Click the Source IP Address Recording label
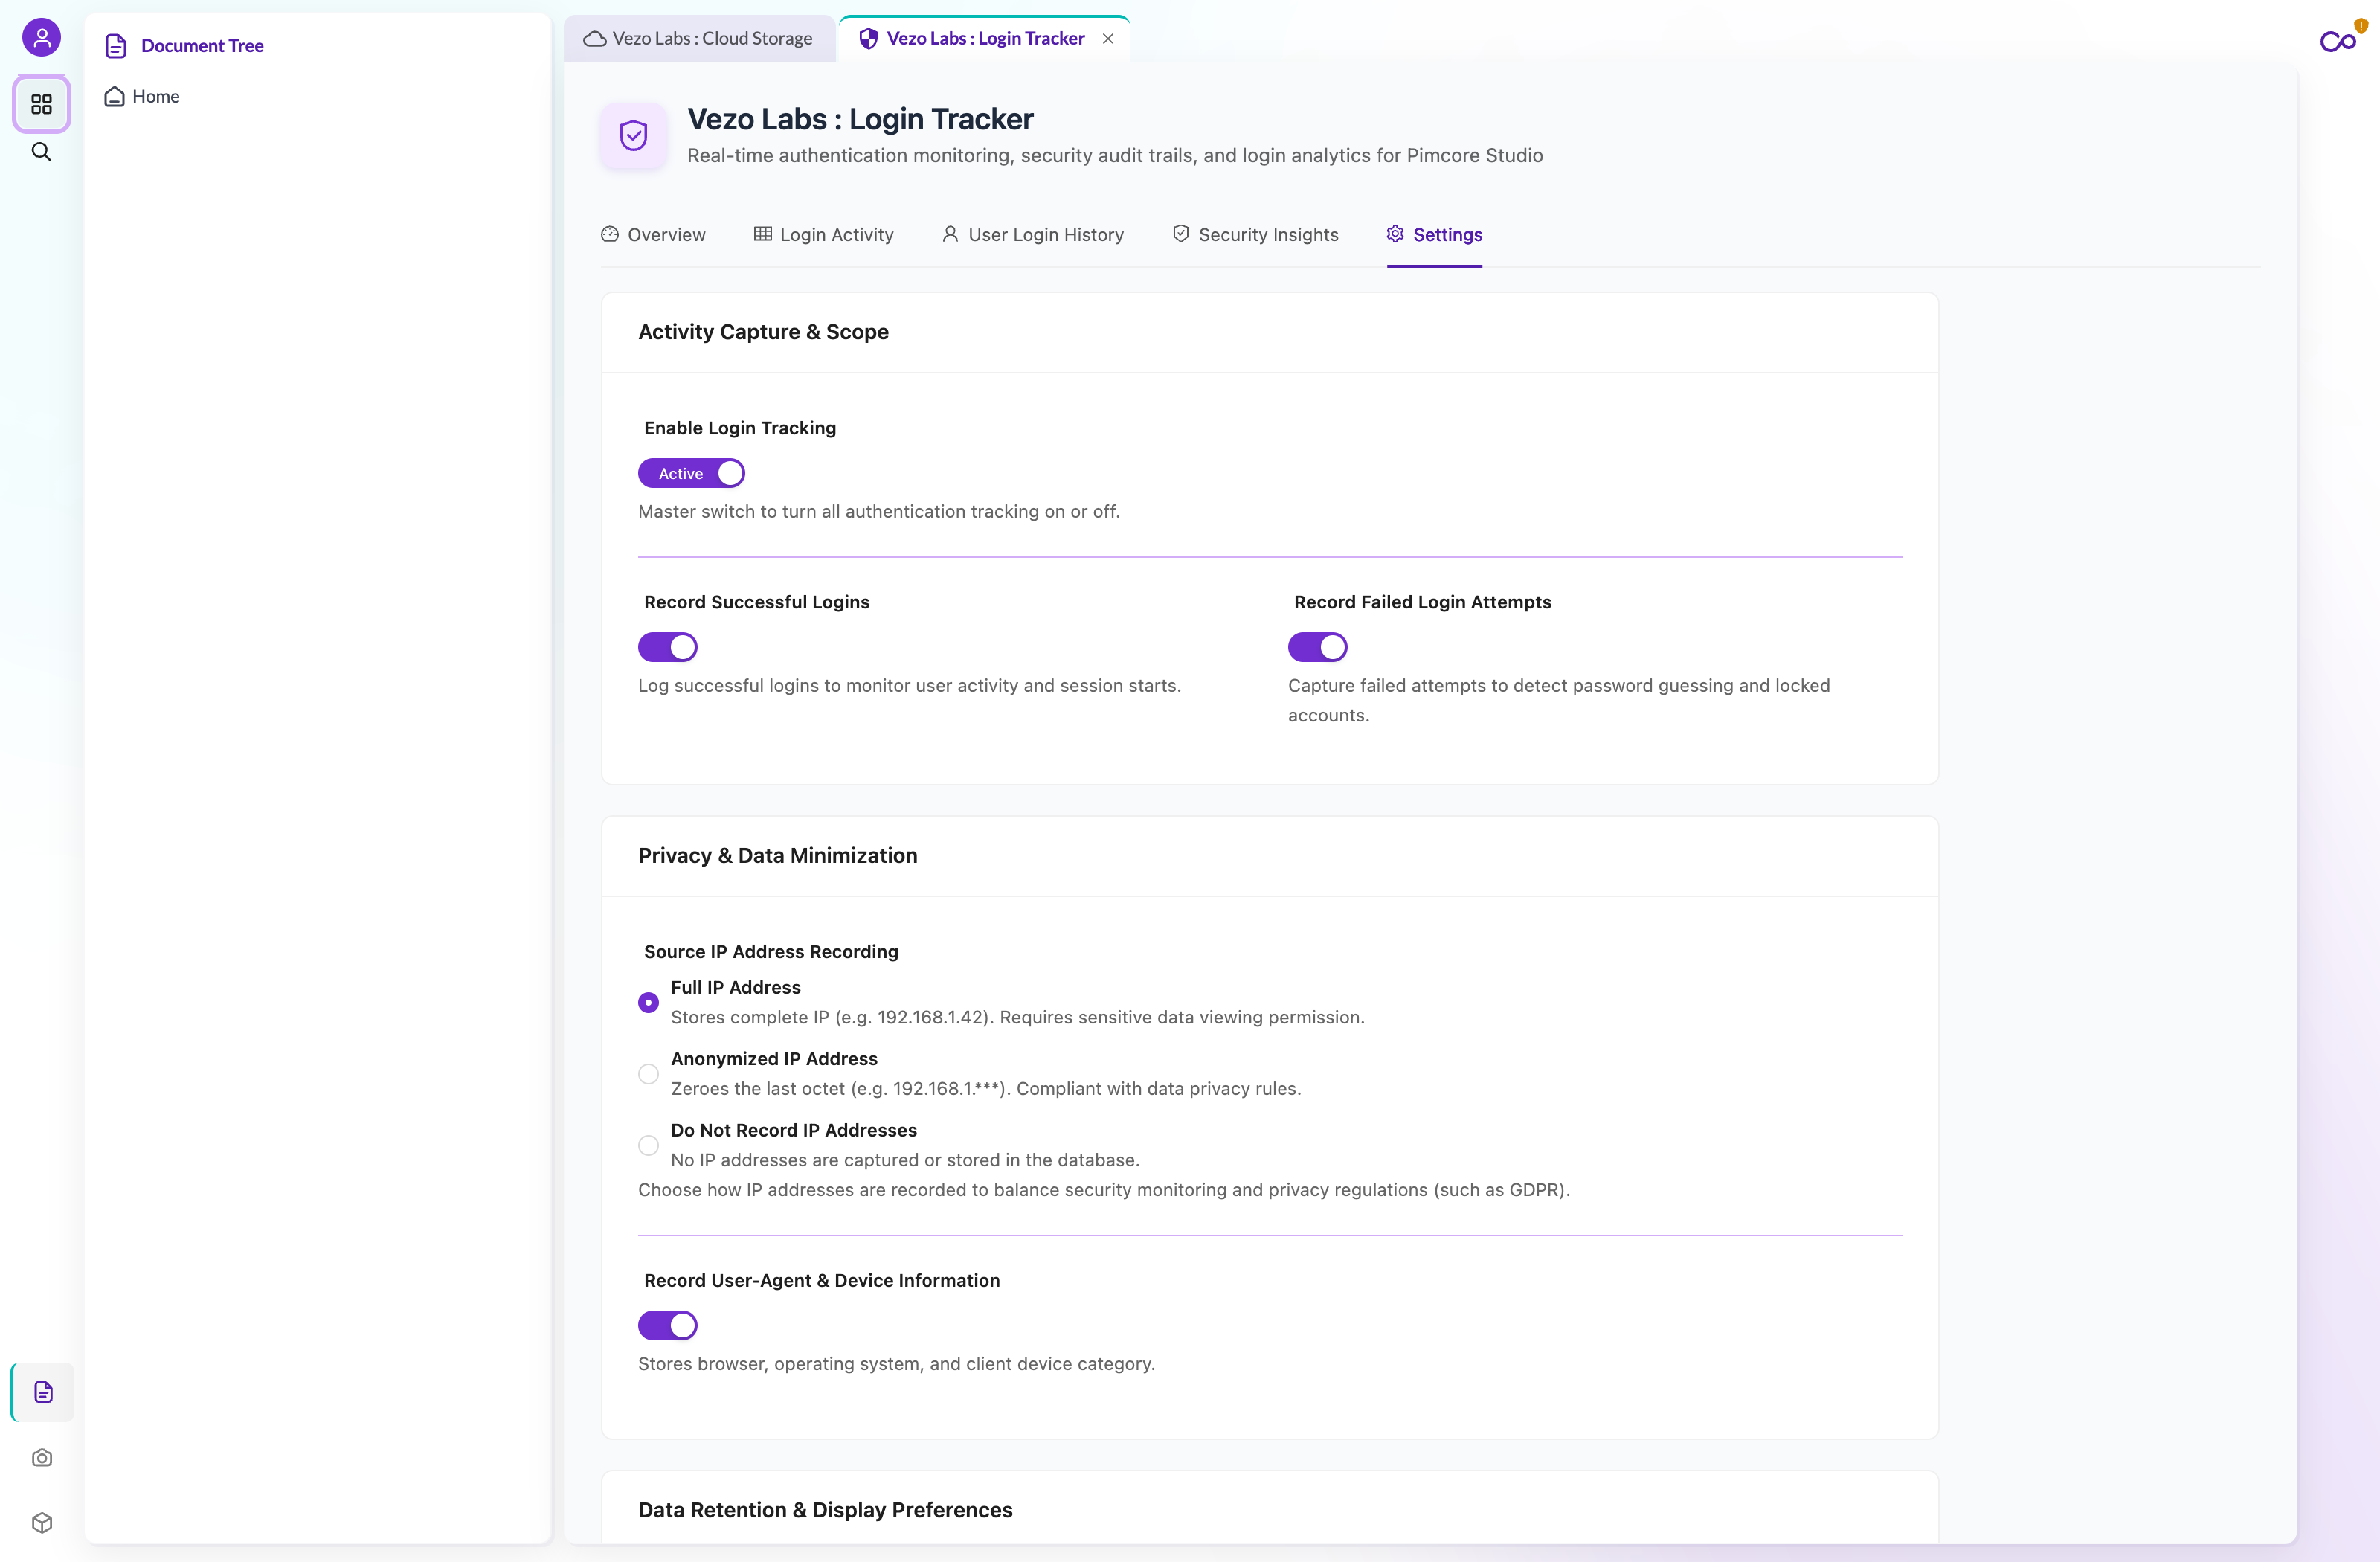Screen dimensions: 2380x1562 point(771,952)
